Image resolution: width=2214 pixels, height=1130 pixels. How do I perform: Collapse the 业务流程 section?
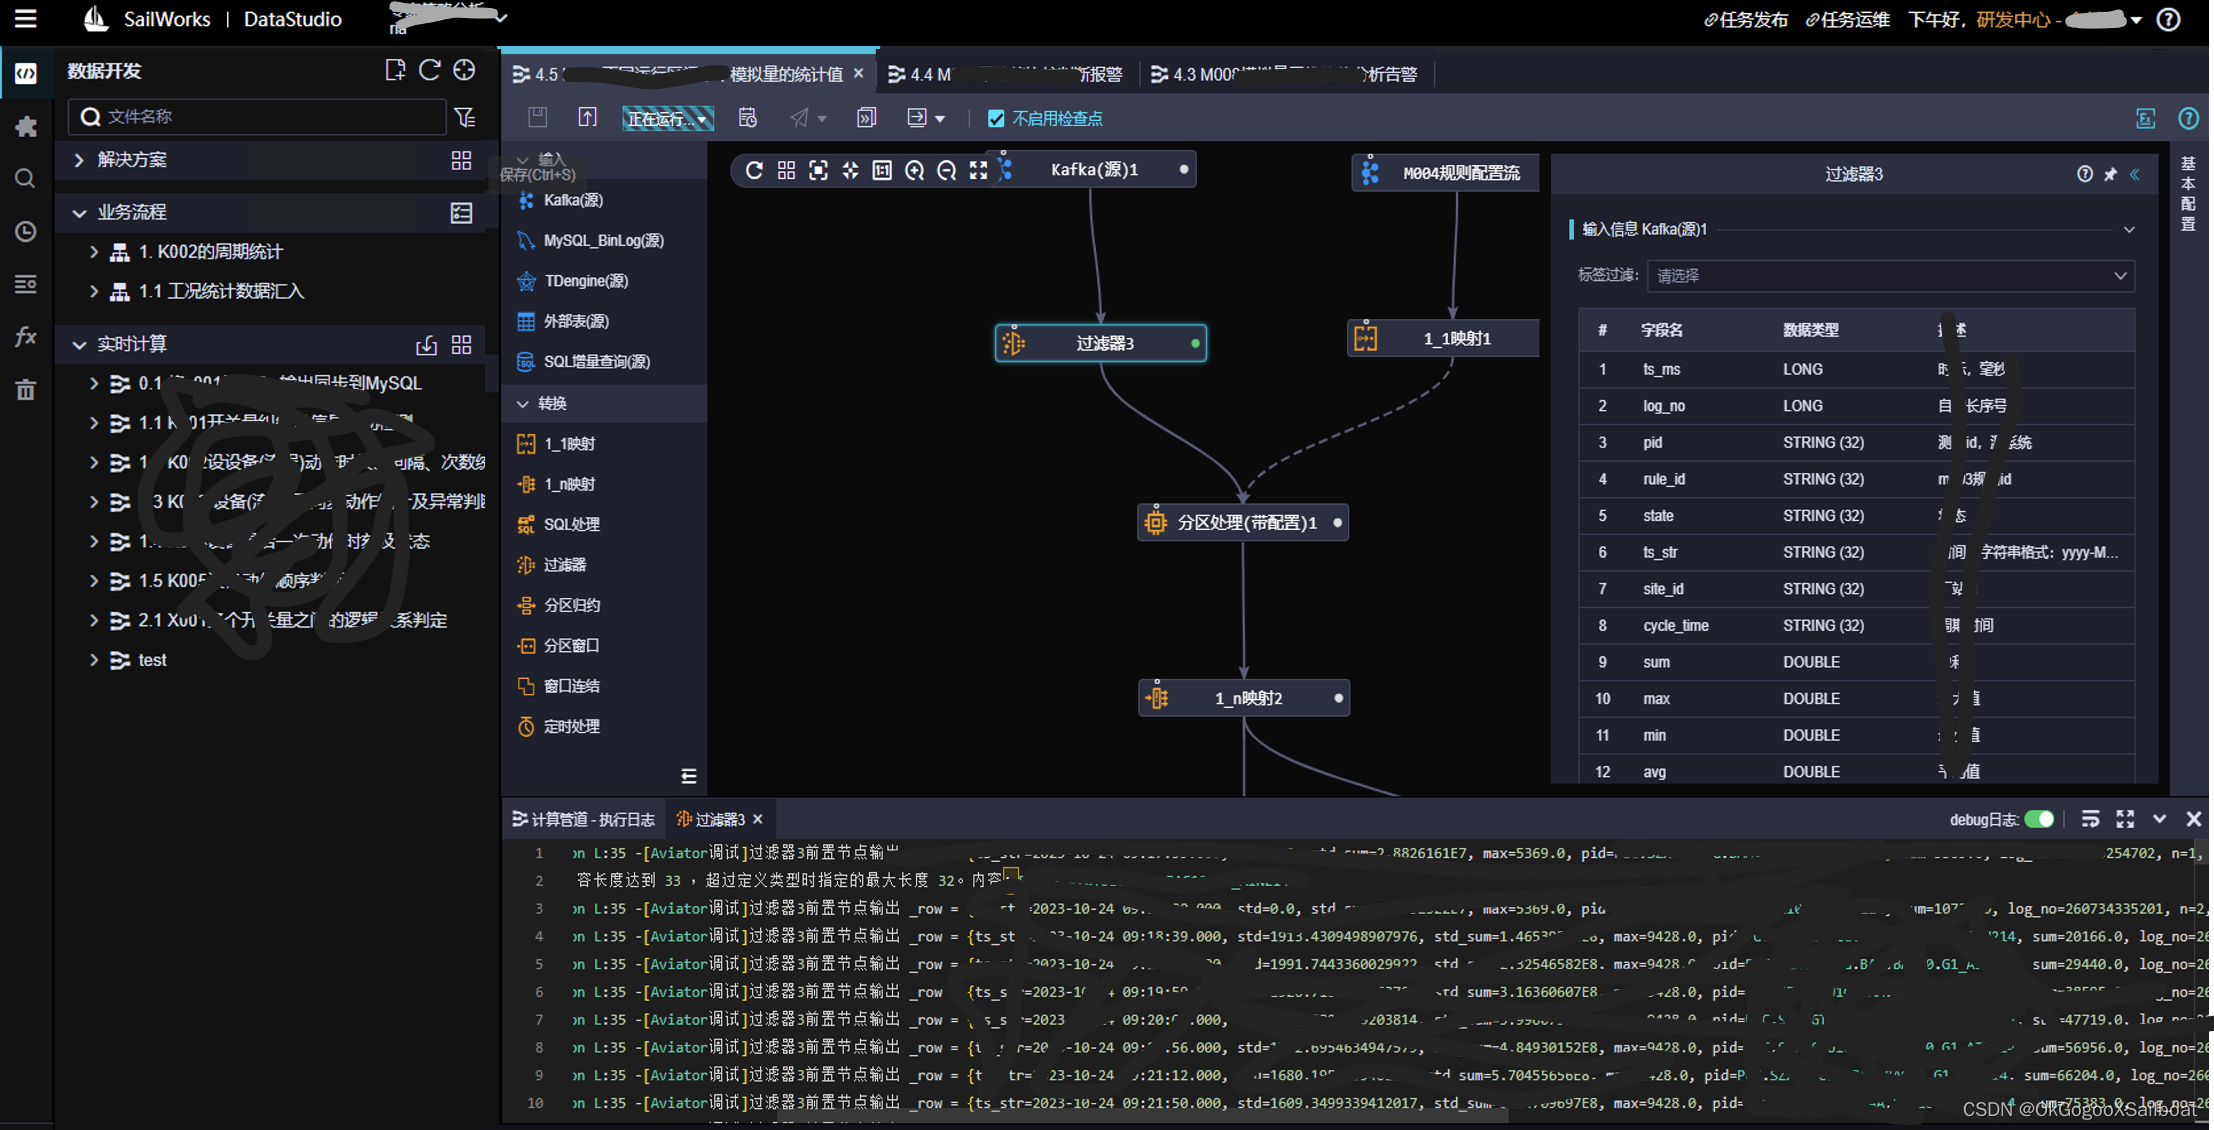pos(79,212)
